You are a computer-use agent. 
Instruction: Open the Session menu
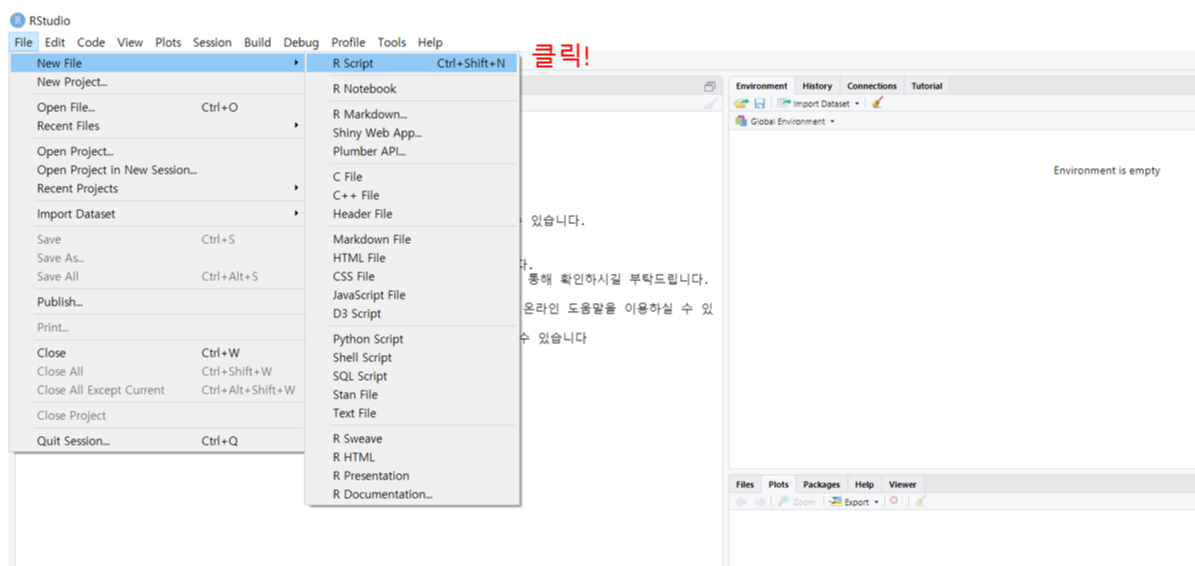(212, 43)
